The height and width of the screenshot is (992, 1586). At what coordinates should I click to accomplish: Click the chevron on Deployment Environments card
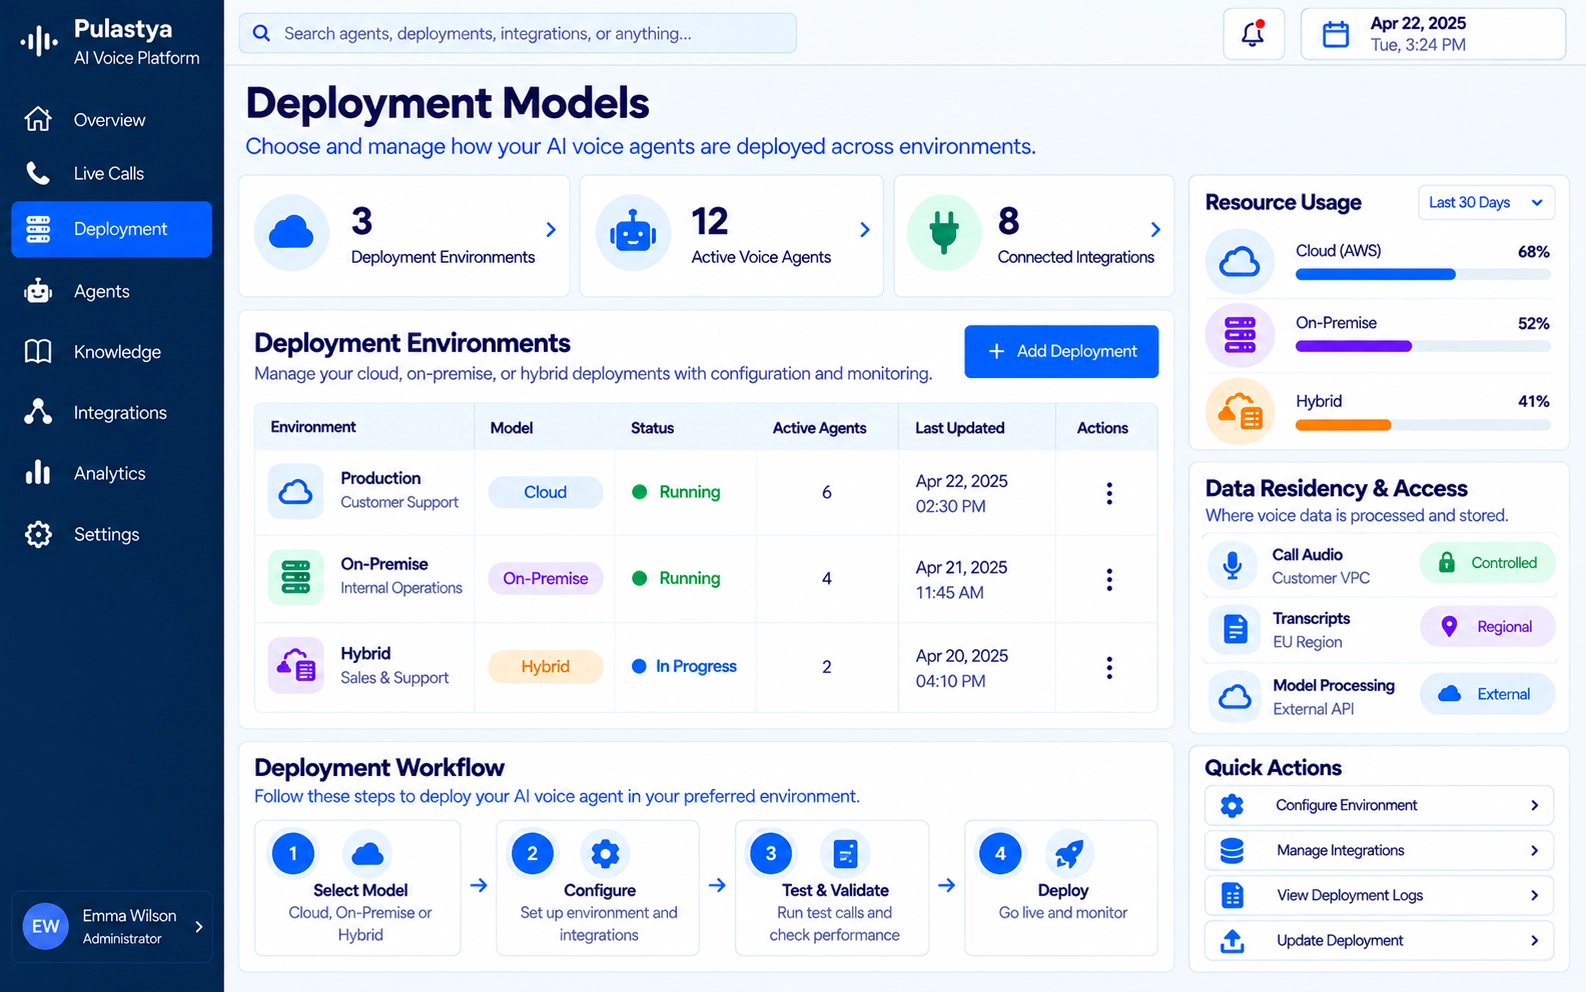point(551,230)
